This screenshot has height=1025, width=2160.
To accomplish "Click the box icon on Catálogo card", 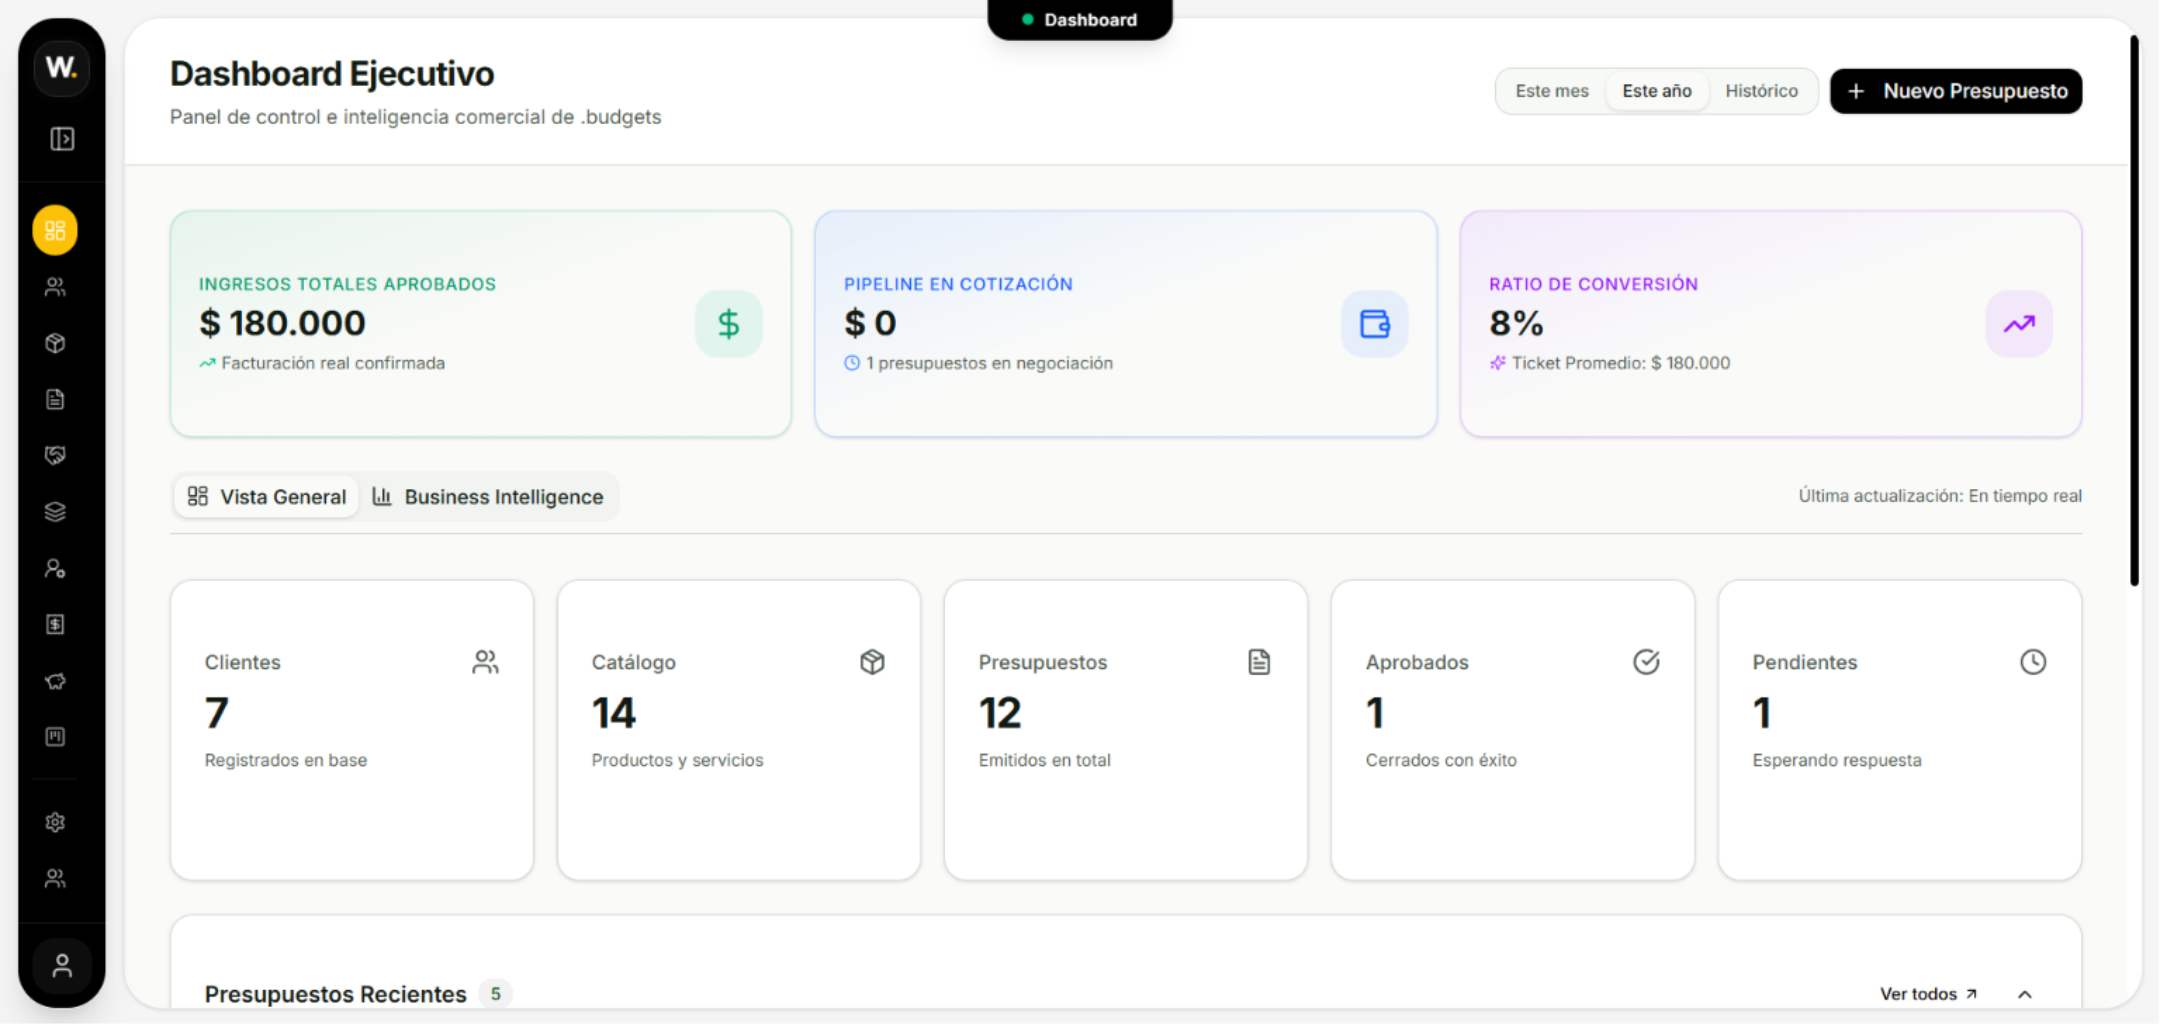I will pyautogui.click(x=872, y=662).
